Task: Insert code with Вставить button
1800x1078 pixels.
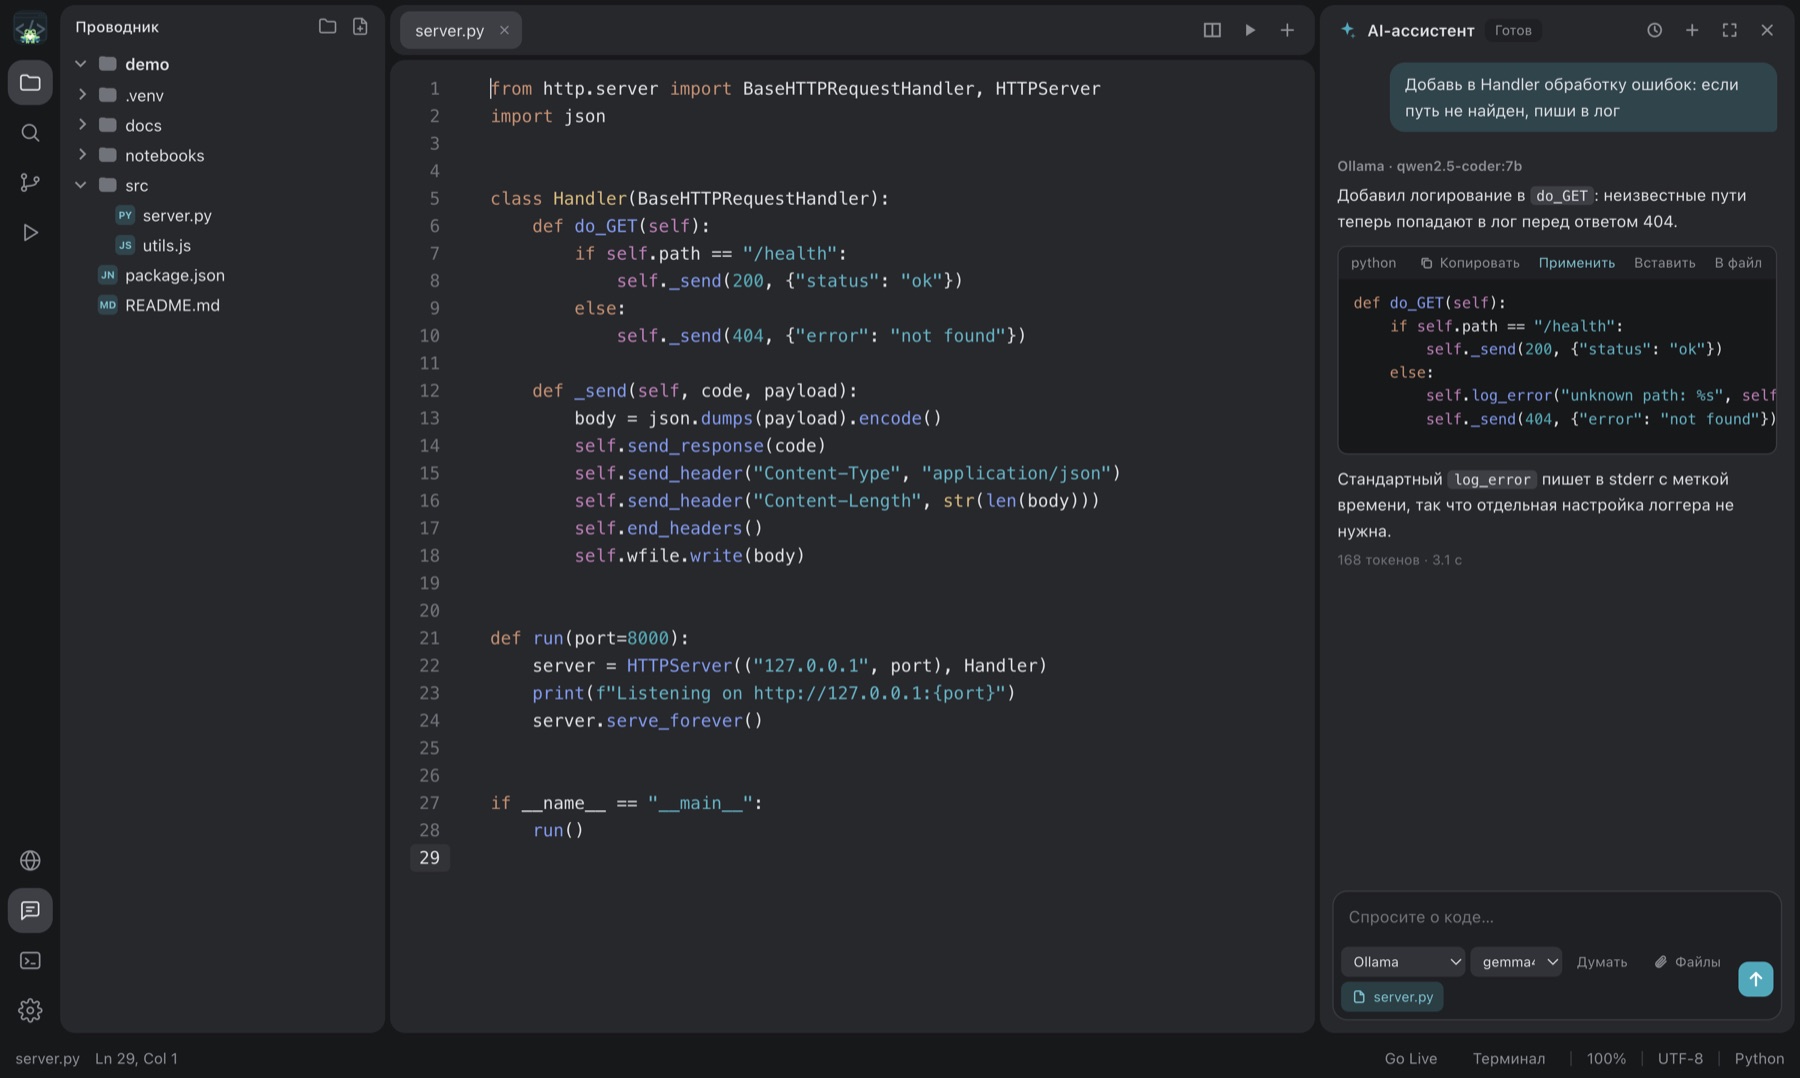Action: pyautogui.click(x=1664, y=263)
